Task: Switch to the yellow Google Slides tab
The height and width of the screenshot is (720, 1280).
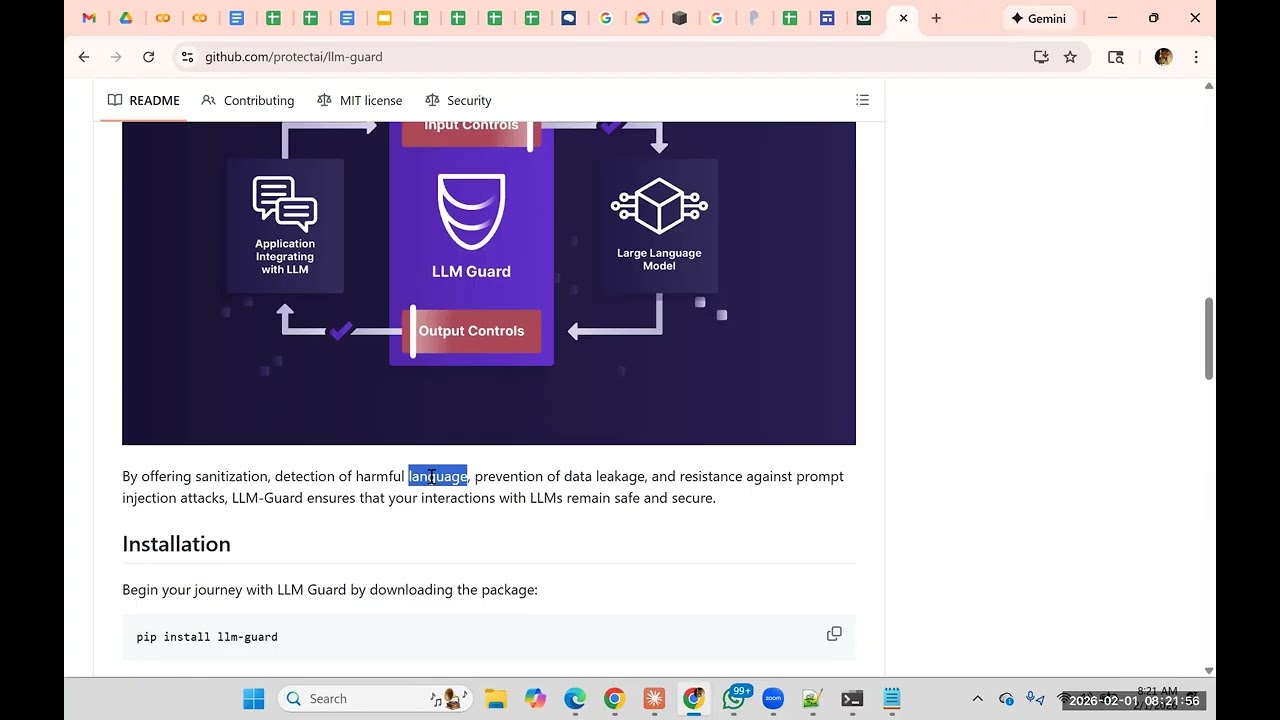Action: tap(384, 18)
